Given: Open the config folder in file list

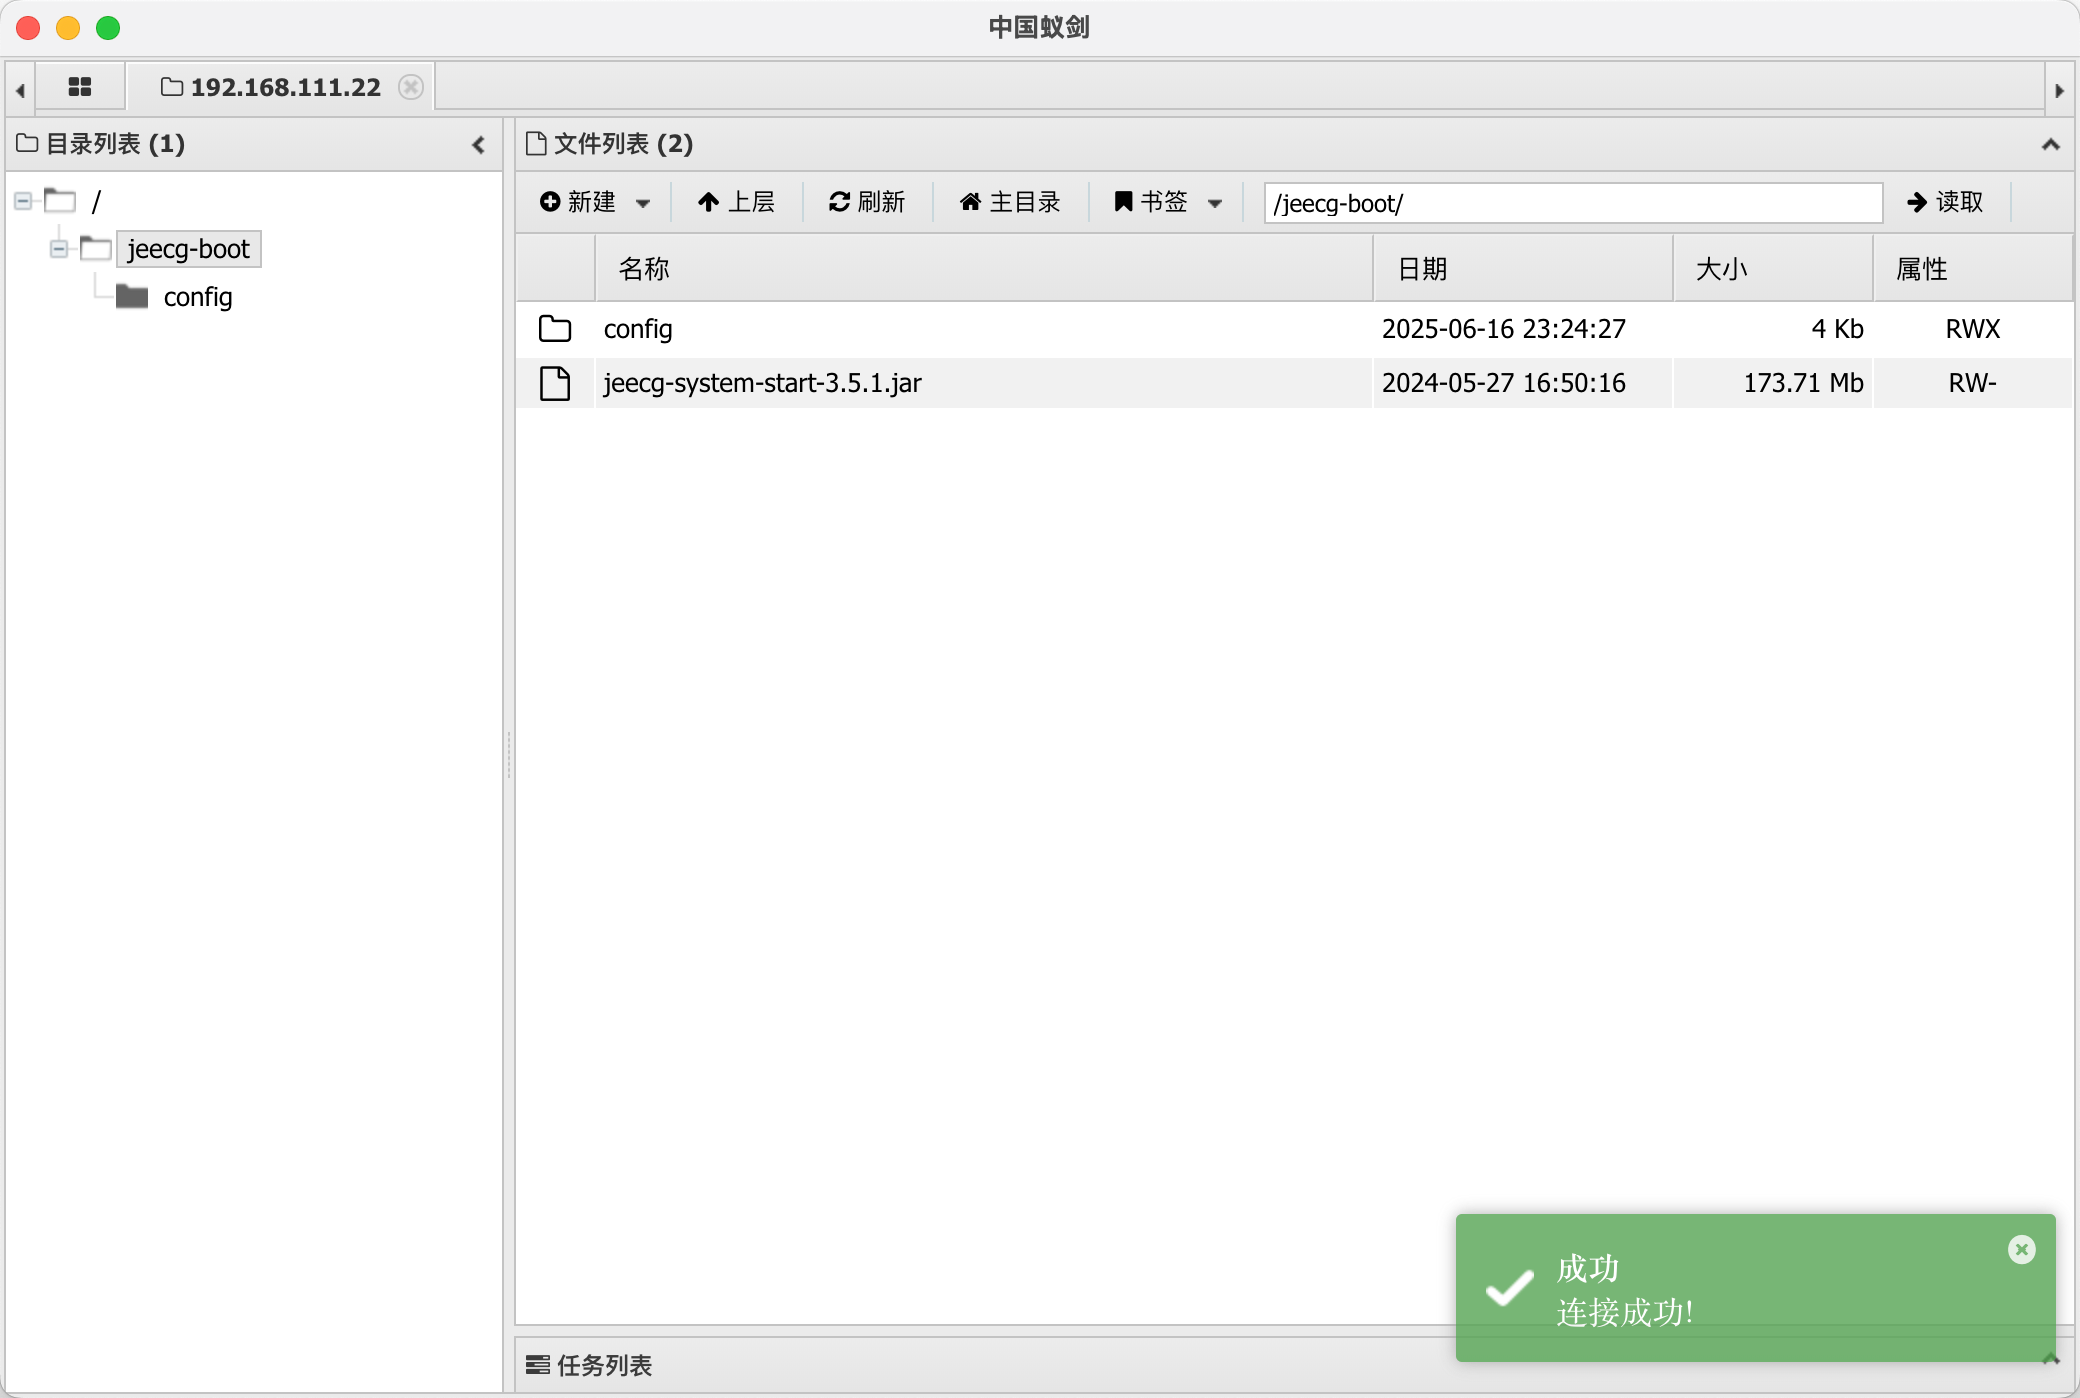Looking at the screenshot, I should (638, 329).
